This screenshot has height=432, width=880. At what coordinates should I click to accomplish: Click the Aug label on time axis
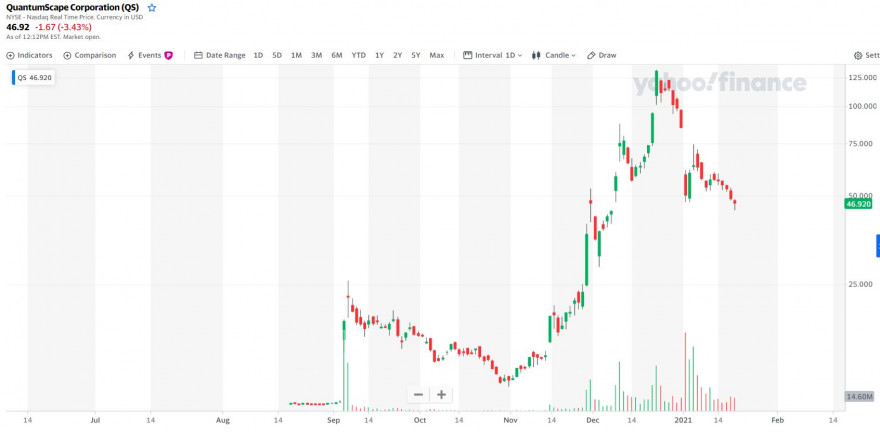223,419
